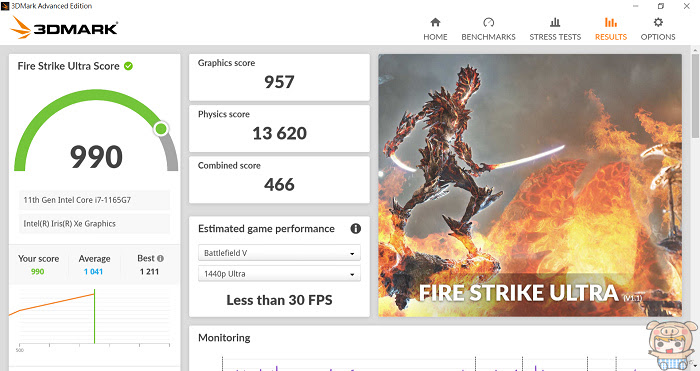Open the Options gear icon
This screenshot has width=700, height=371.
coord(658,22)
